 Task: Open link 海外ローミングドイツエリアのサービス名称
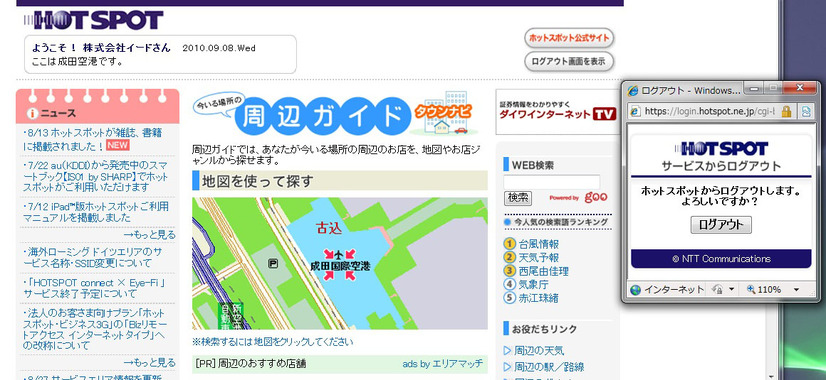(x=92, y=257)
